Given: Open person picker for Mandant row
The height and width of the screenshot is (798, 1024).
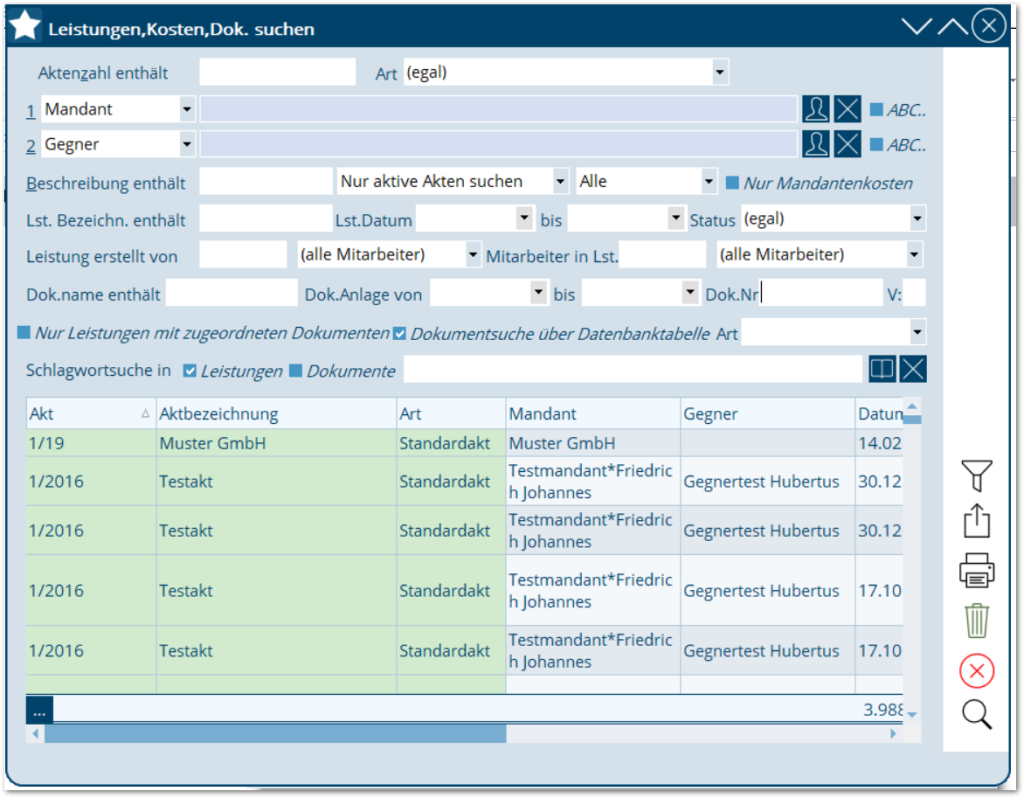Looking at the screenshot, I should pos(816,109).
